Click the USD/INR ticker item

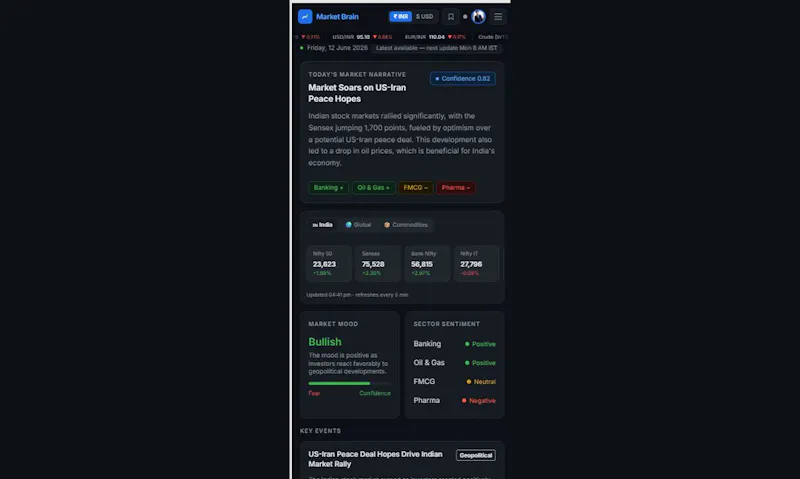click(x=362, y=37)
